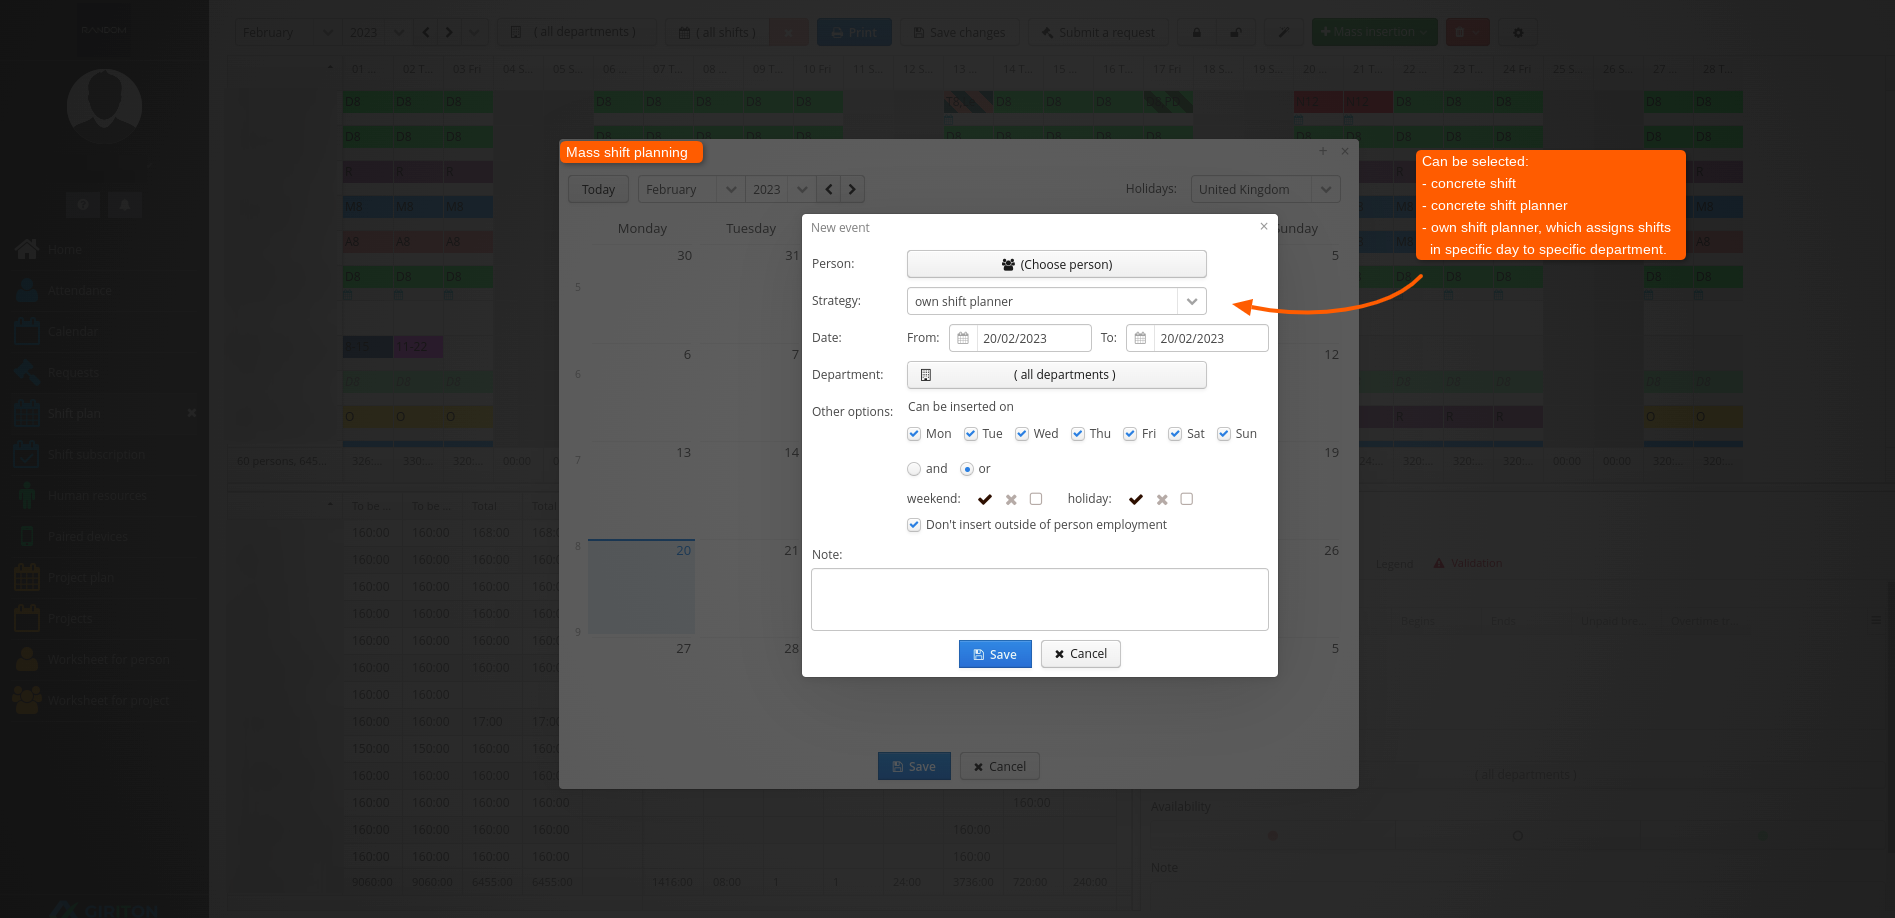Open the Strategy dropdown

pyautogui.click(x=1192, y=301)
